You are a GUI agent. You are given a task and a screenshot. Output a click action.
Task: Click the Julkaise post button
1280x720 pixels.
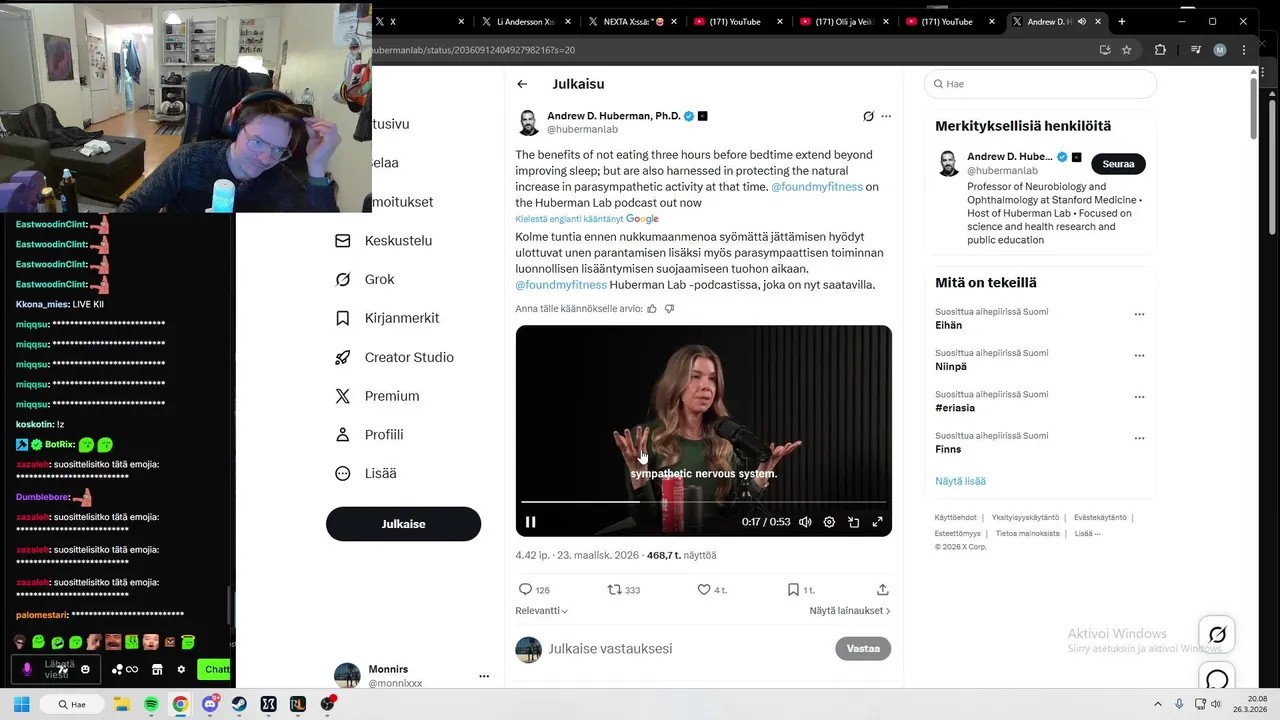coord(403,524)
